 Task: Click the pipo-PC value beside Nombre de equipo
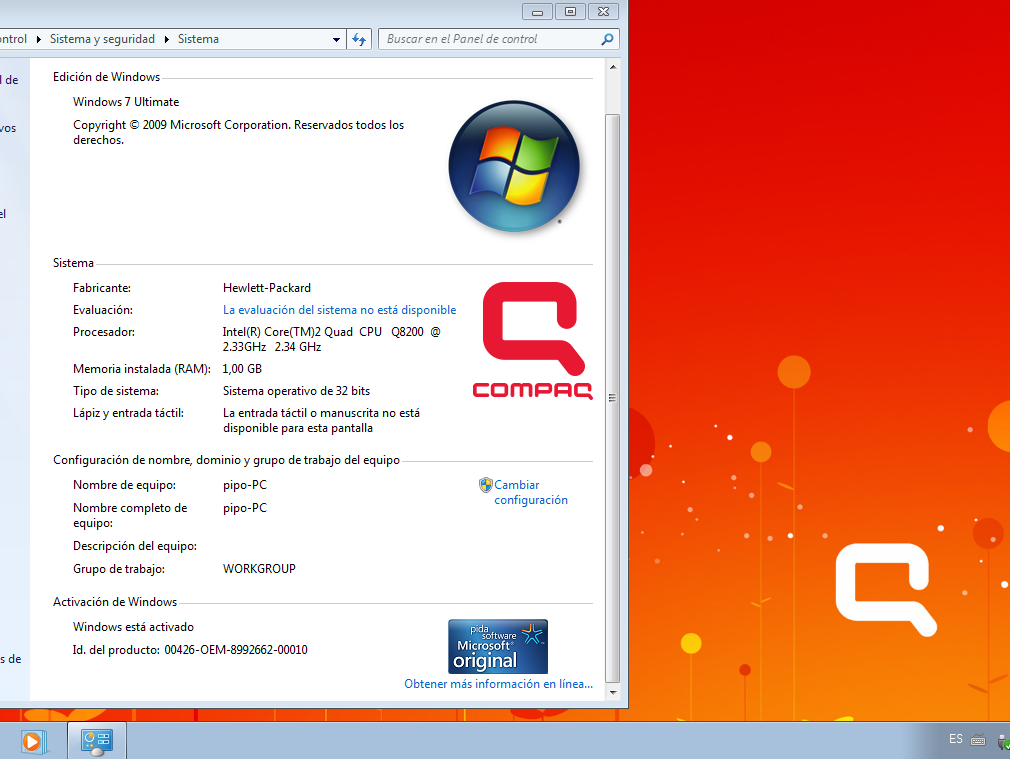click(245, 485)
